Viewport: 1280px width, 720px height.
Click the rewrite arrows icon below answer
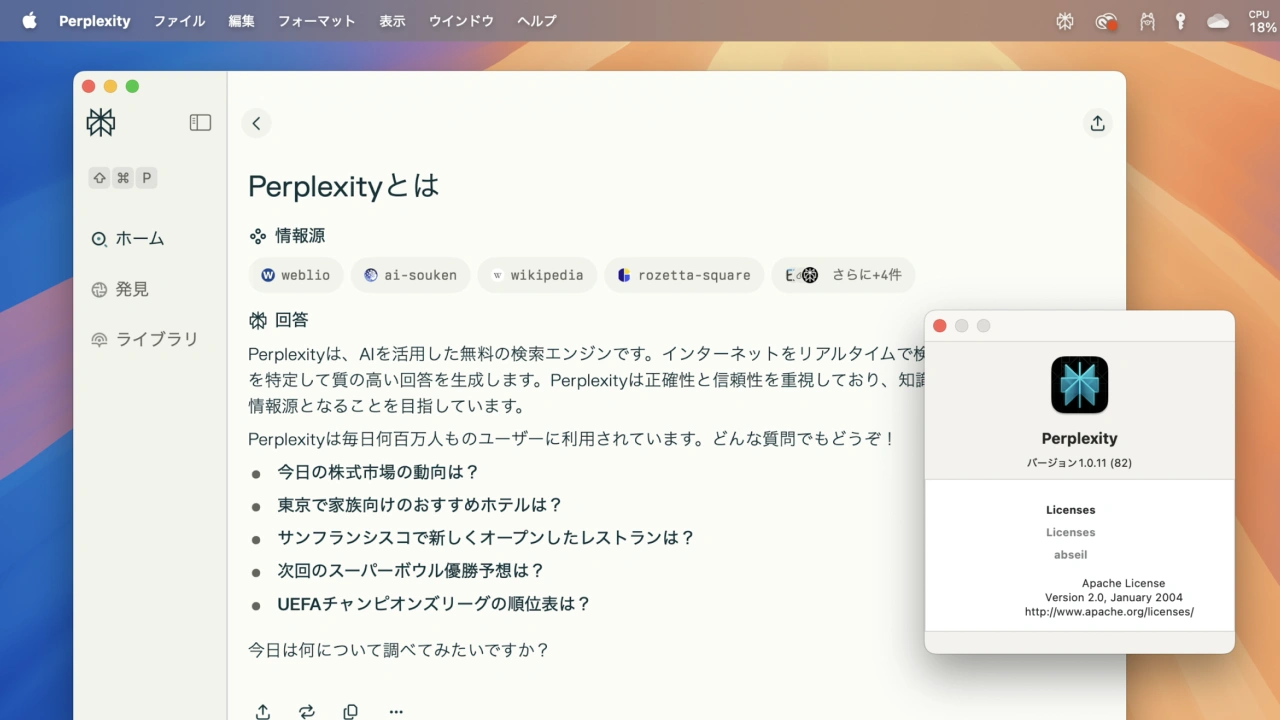point(307,712)
